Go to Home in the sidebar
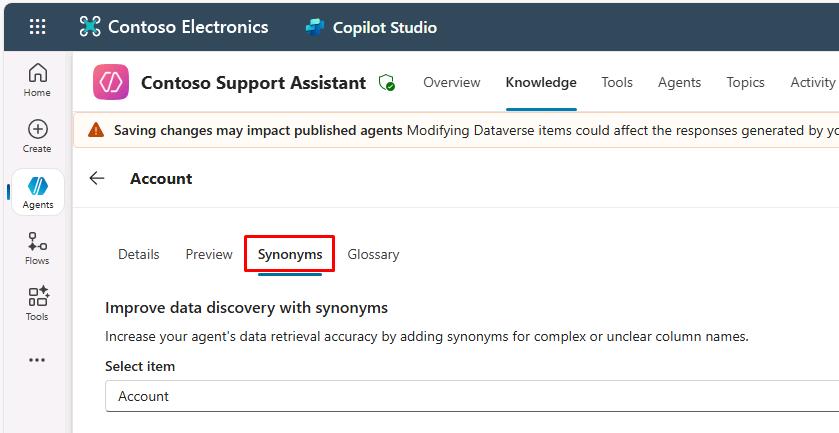This screenshot has height=433, width=839. point(37,79)
